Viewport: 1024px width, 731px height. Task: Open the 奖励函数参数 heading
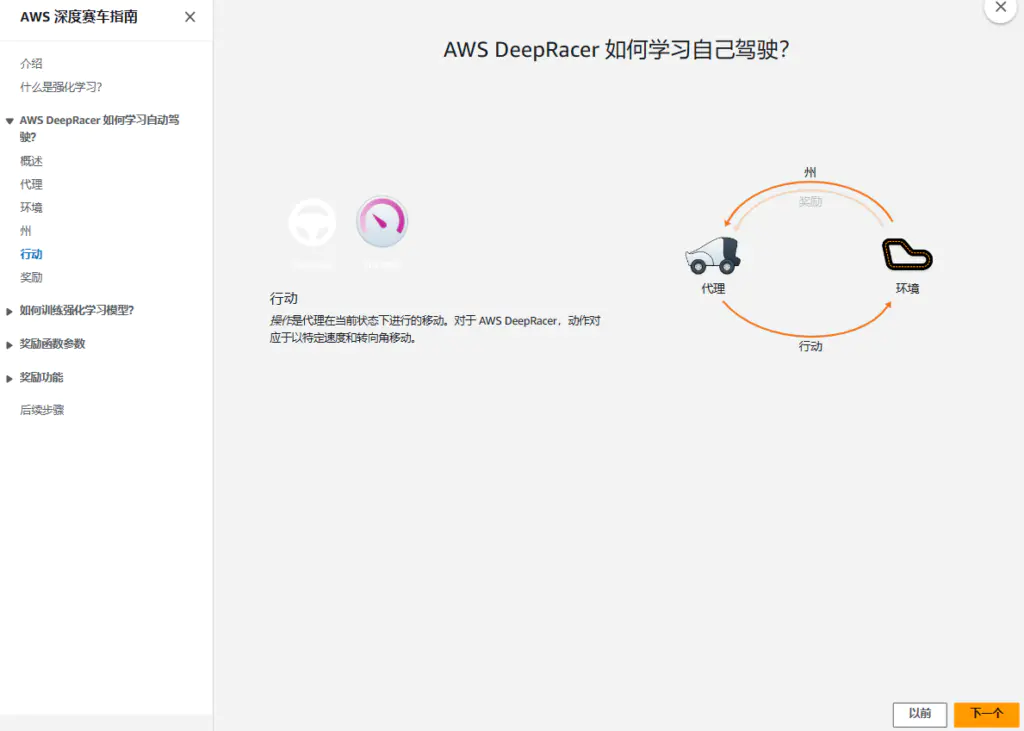[x=52, y=344]
